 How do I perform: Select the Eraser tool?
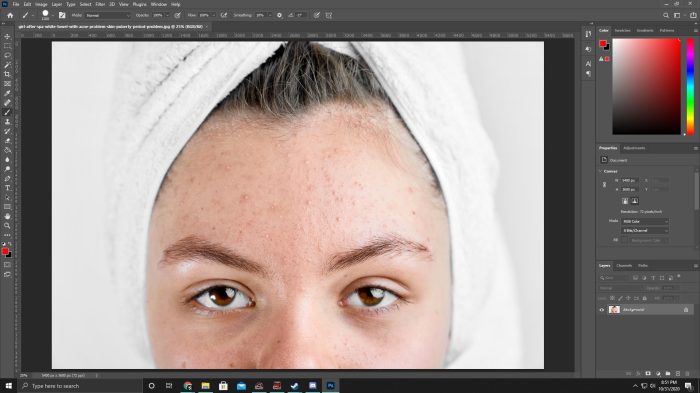tap(7, 140)
